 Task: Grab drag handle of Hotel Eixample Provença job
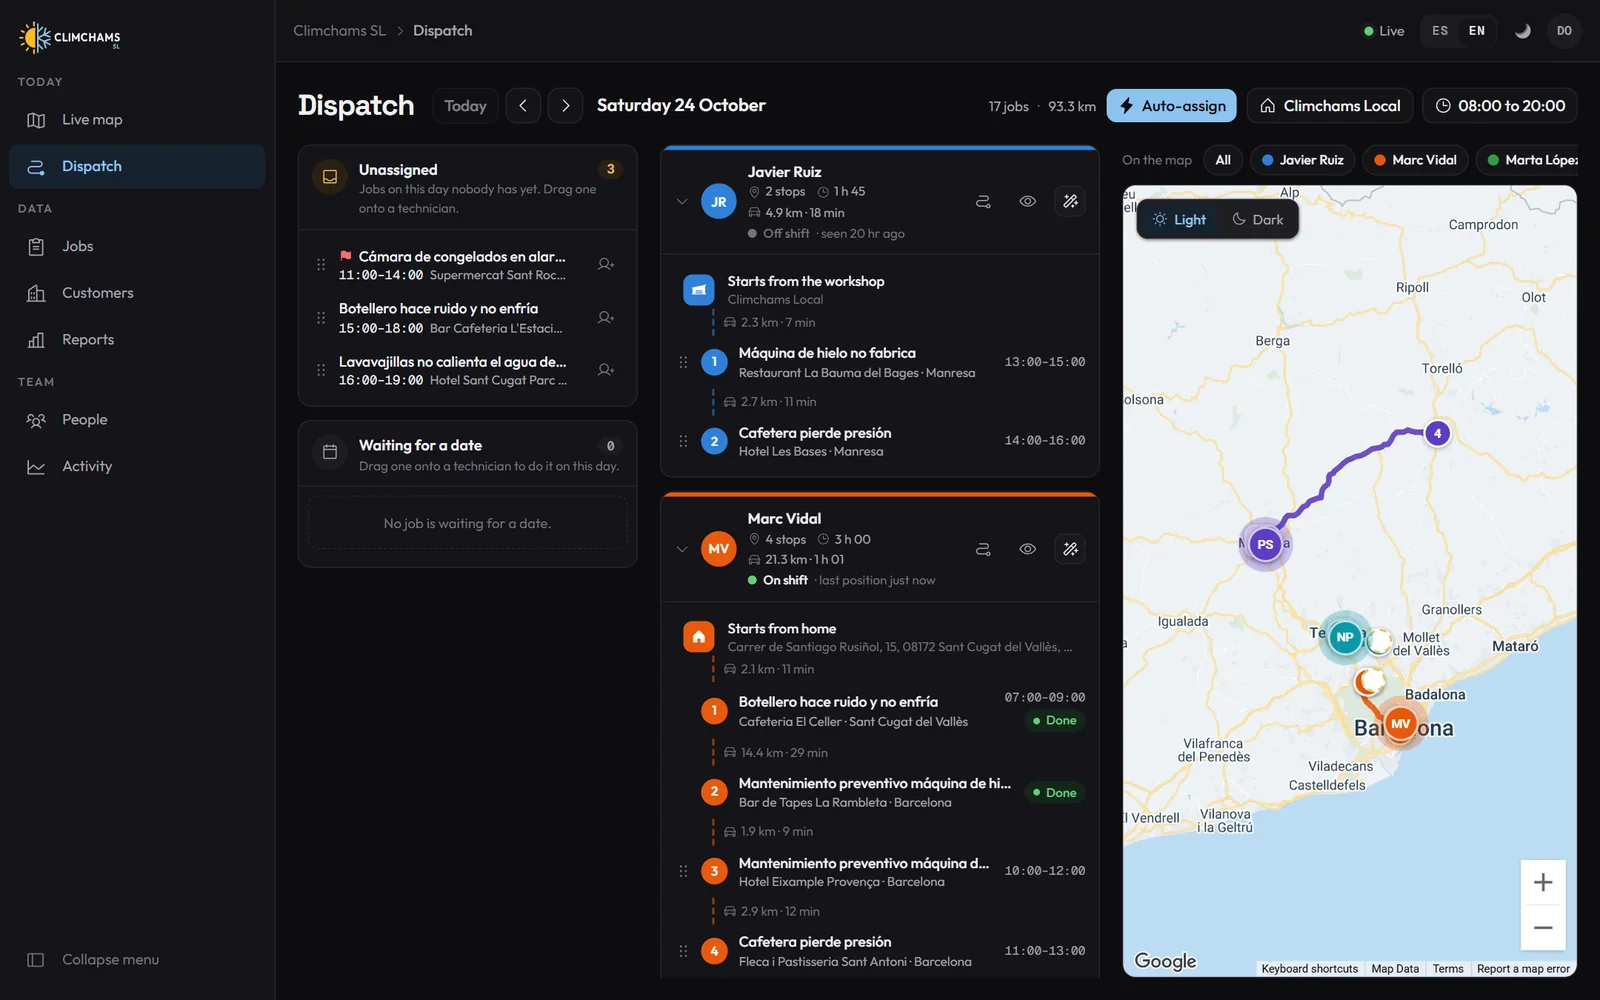(x=683, y=871)
